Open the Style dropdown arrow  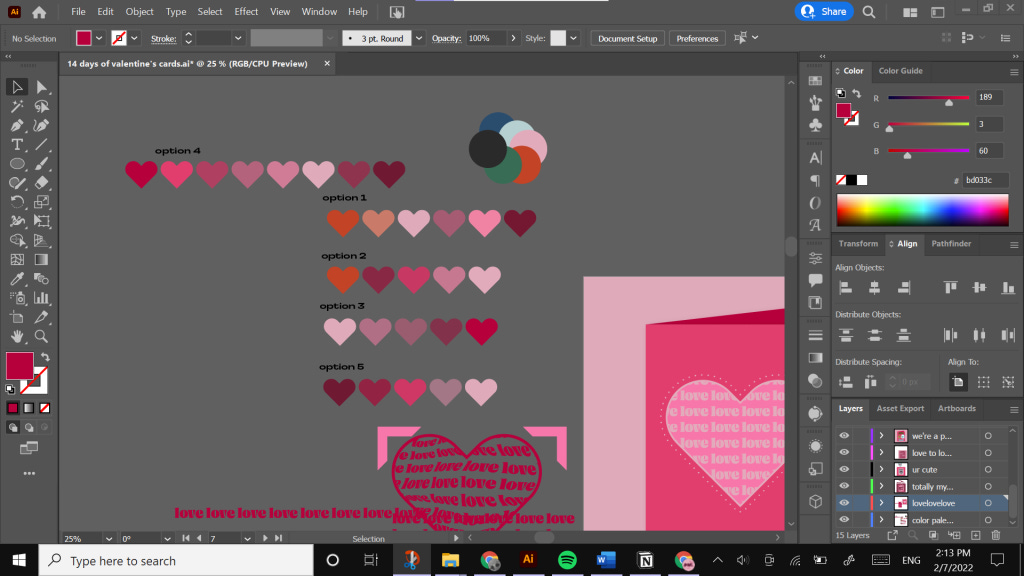click(x=573, y=39)
